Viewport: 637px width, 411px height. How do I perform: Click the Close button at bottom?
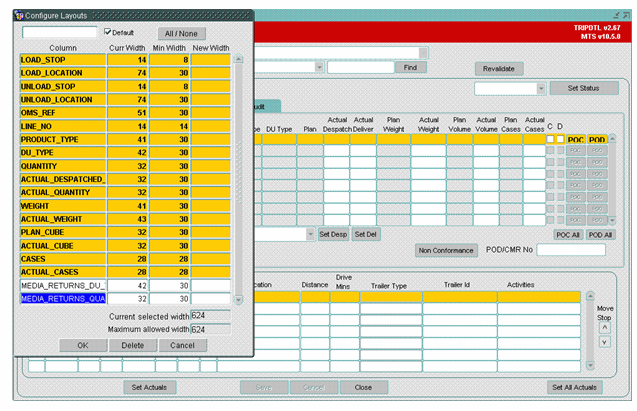(x=363, y=387)
